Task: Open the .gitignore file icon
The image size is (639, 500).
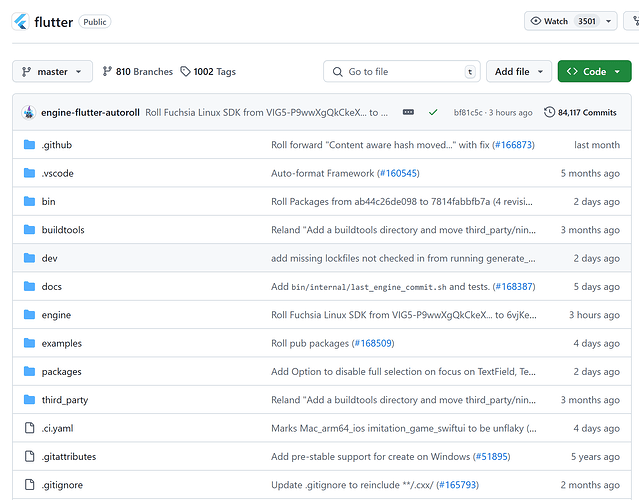Action: tap(29, 485)
